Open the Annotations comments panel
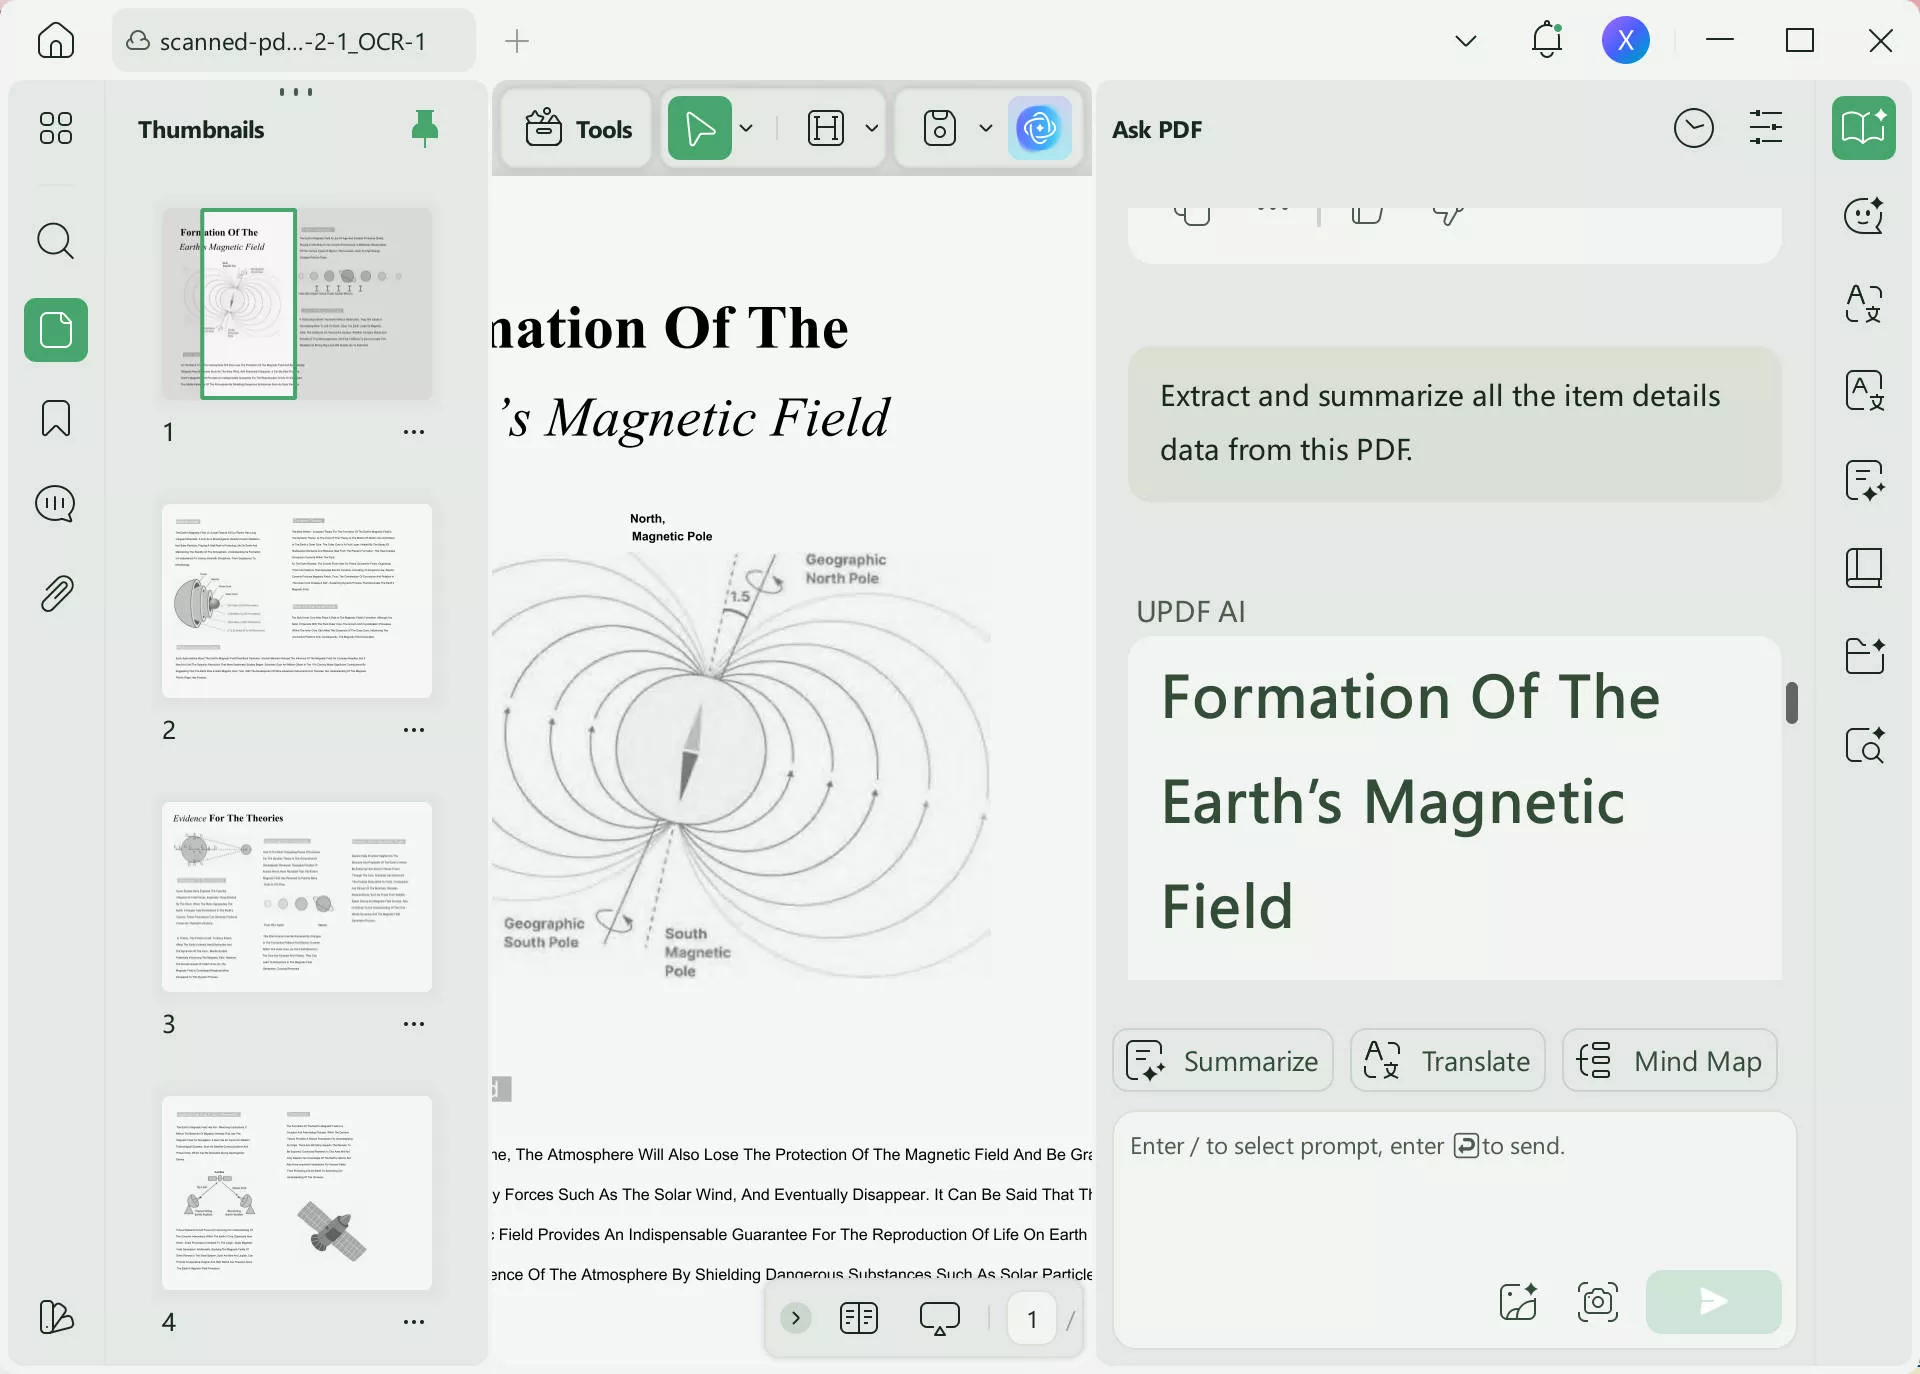The image size is (1920, 1374). pos(55,504)
